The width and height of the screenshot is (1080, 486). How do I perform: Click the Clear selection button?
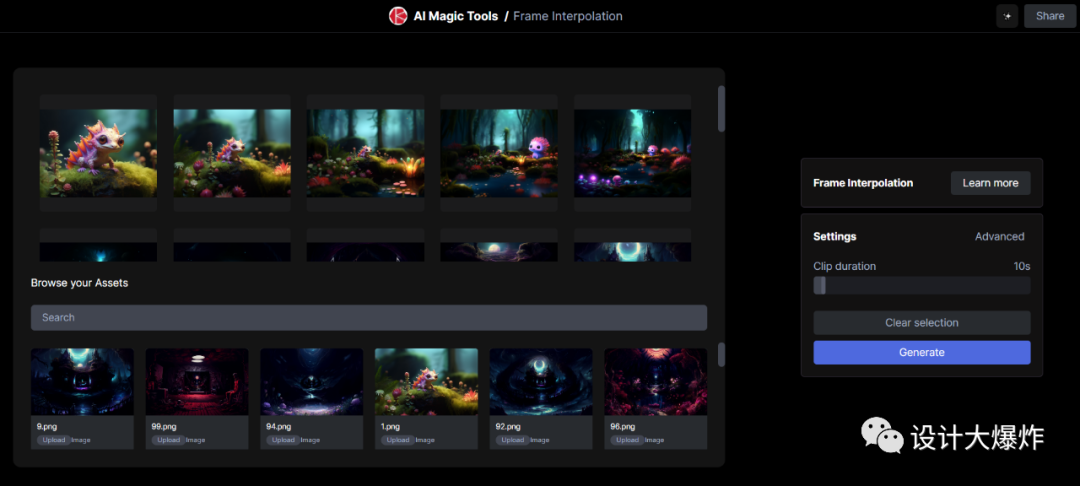(x=921, y=323)
